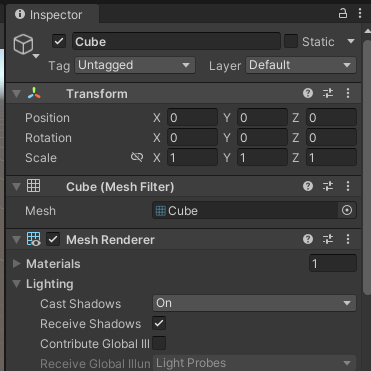Image resolution: width=371 pixels, height=371 pixels.
Task: Click the Position Y field
Action: 262,117
